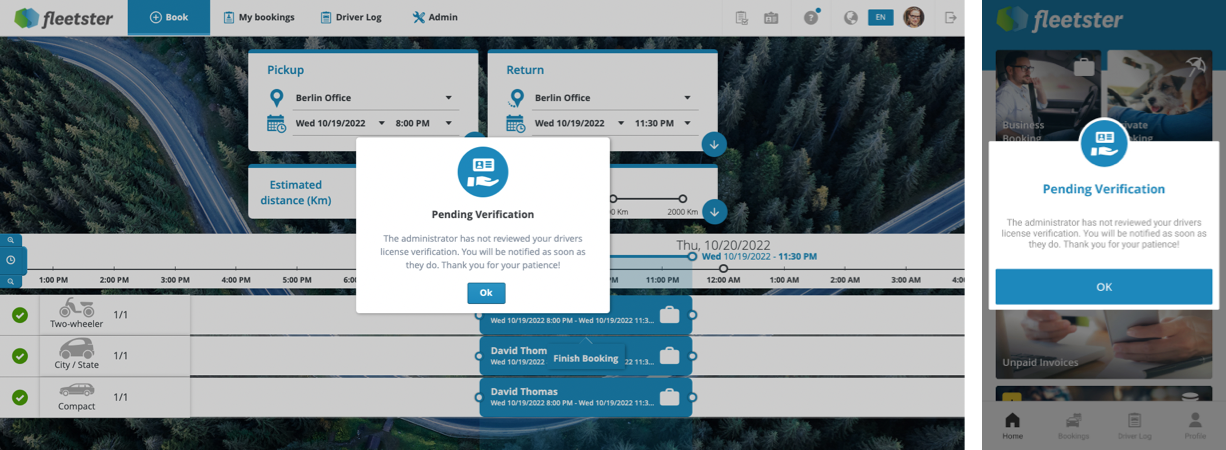This screenshot has width=1226, height=450.
Task: Click the Pickup location pin icon
Action: [277, 98]
